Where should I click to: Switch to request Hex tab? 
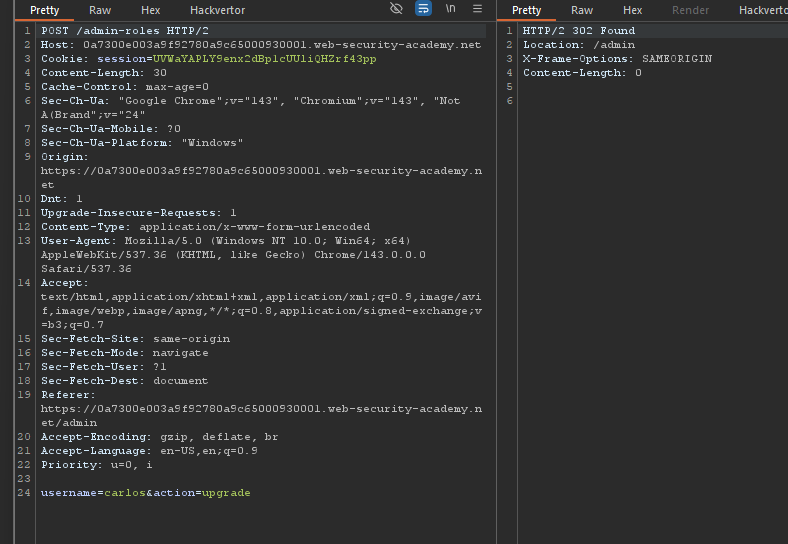point(150,10)
